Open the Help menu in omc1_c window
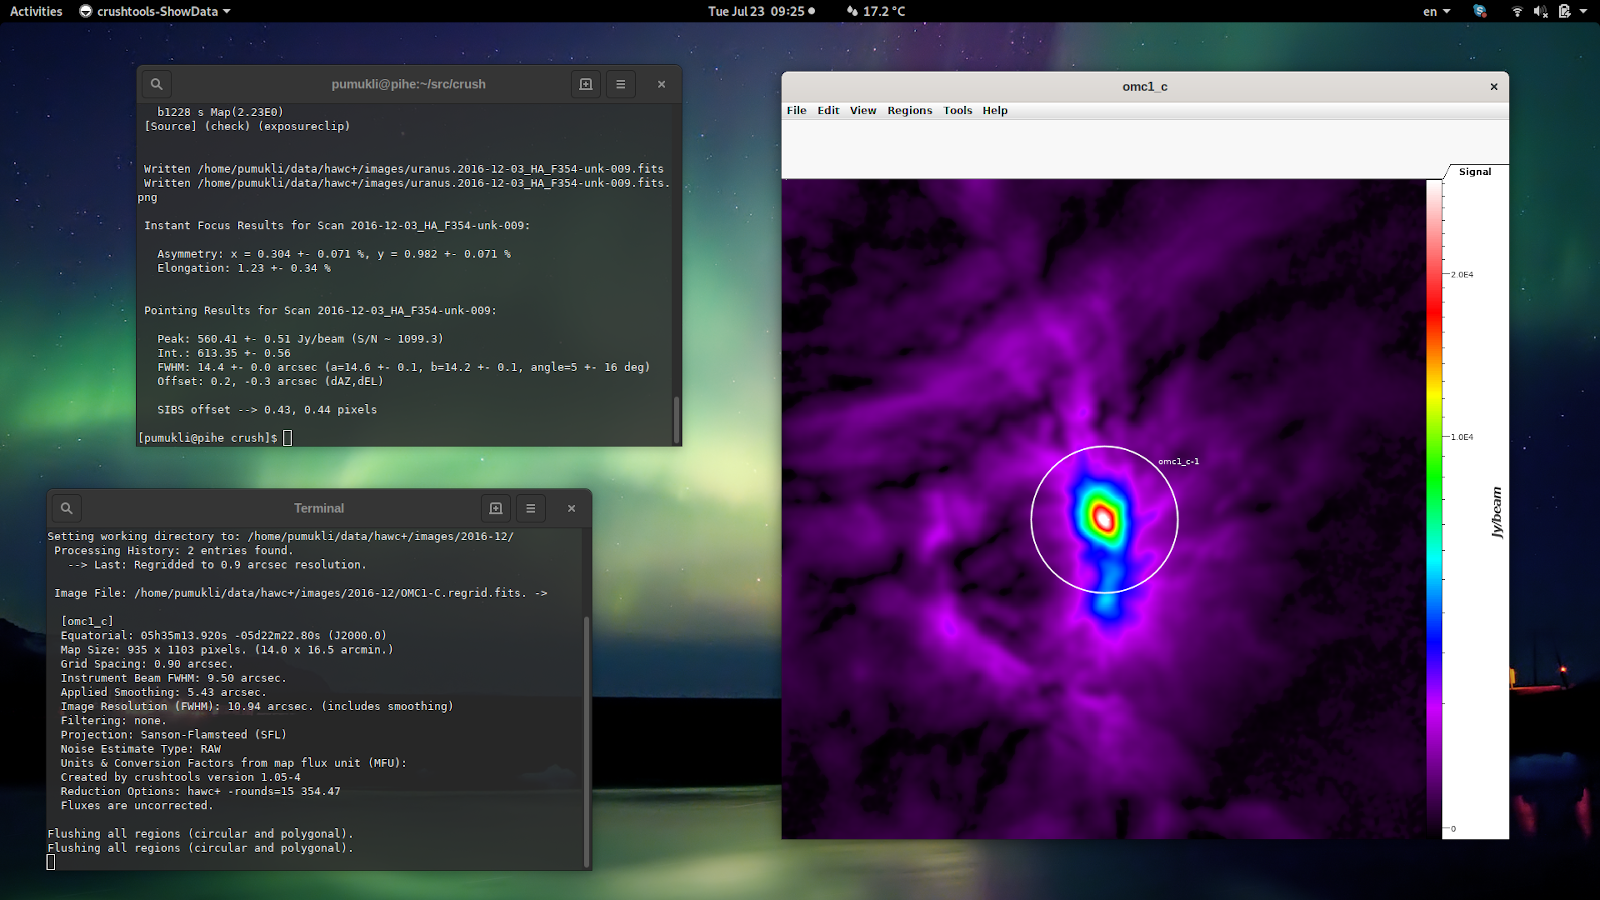The width and height of the screenshot is (1600, 900). coord(995,111)
